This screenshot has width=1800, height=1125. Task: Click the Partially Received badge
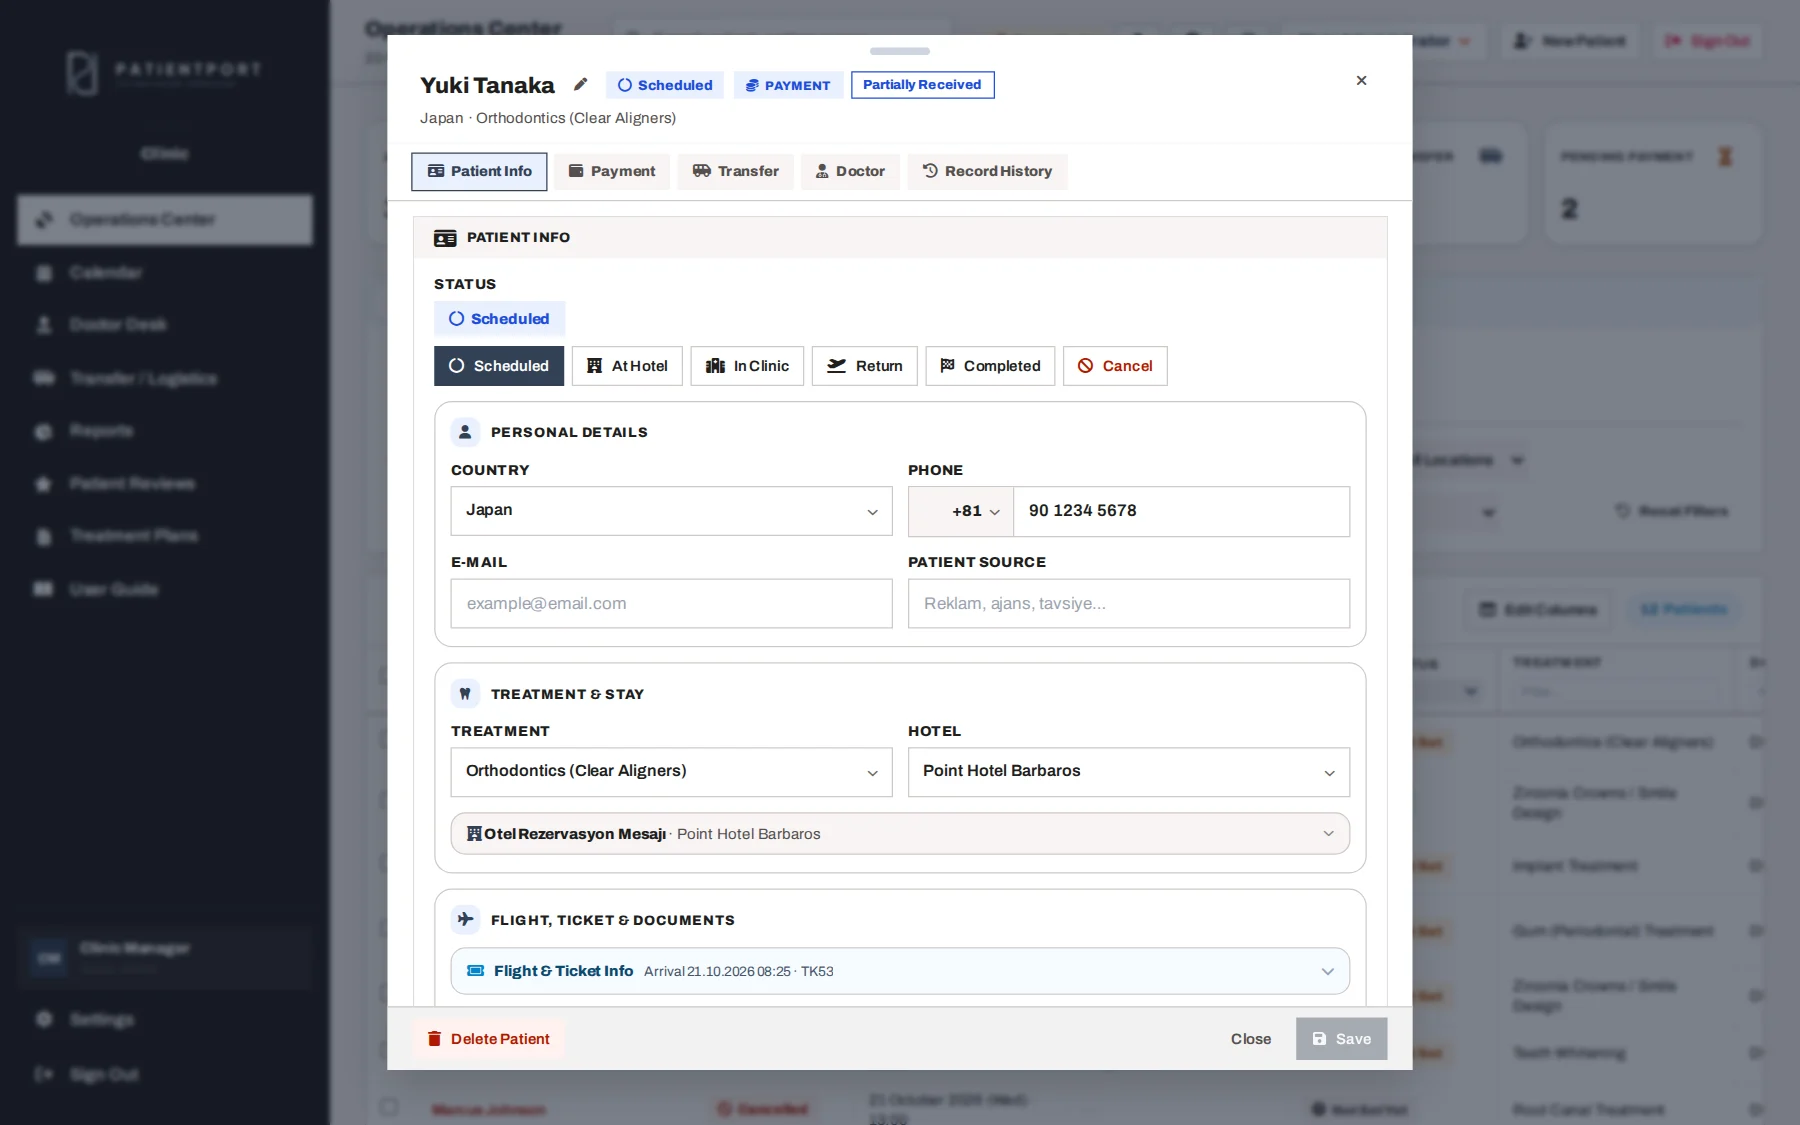click(922, 85)
